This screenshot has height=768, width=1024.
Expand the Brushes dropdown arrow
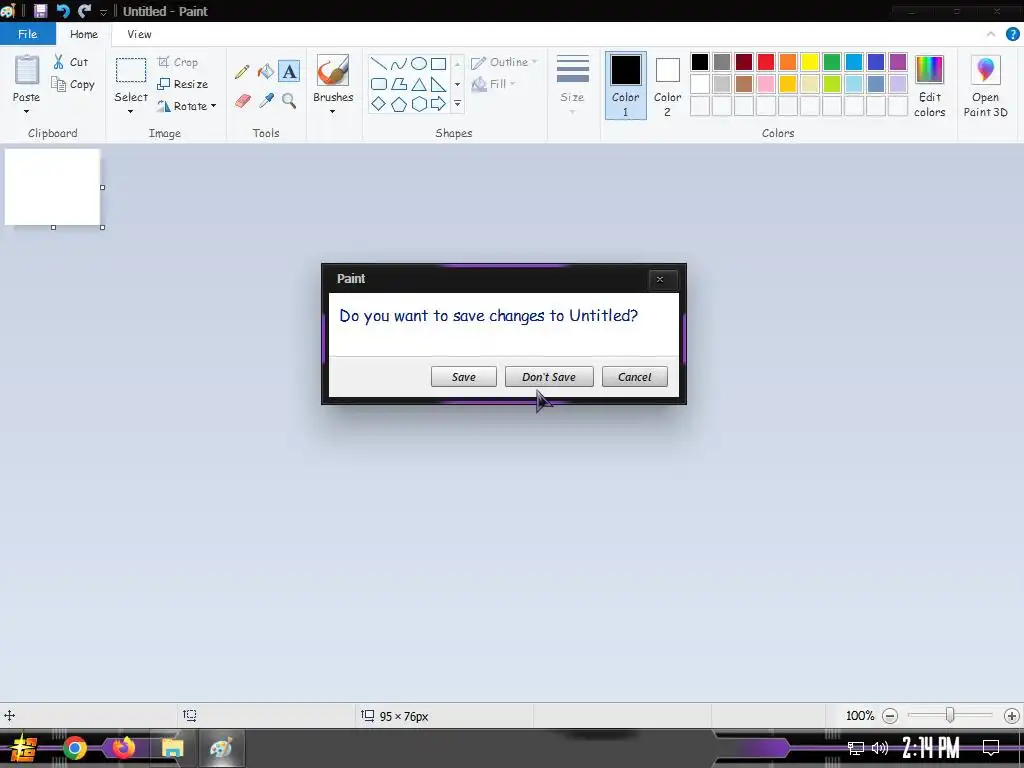[x=332, y=112]
